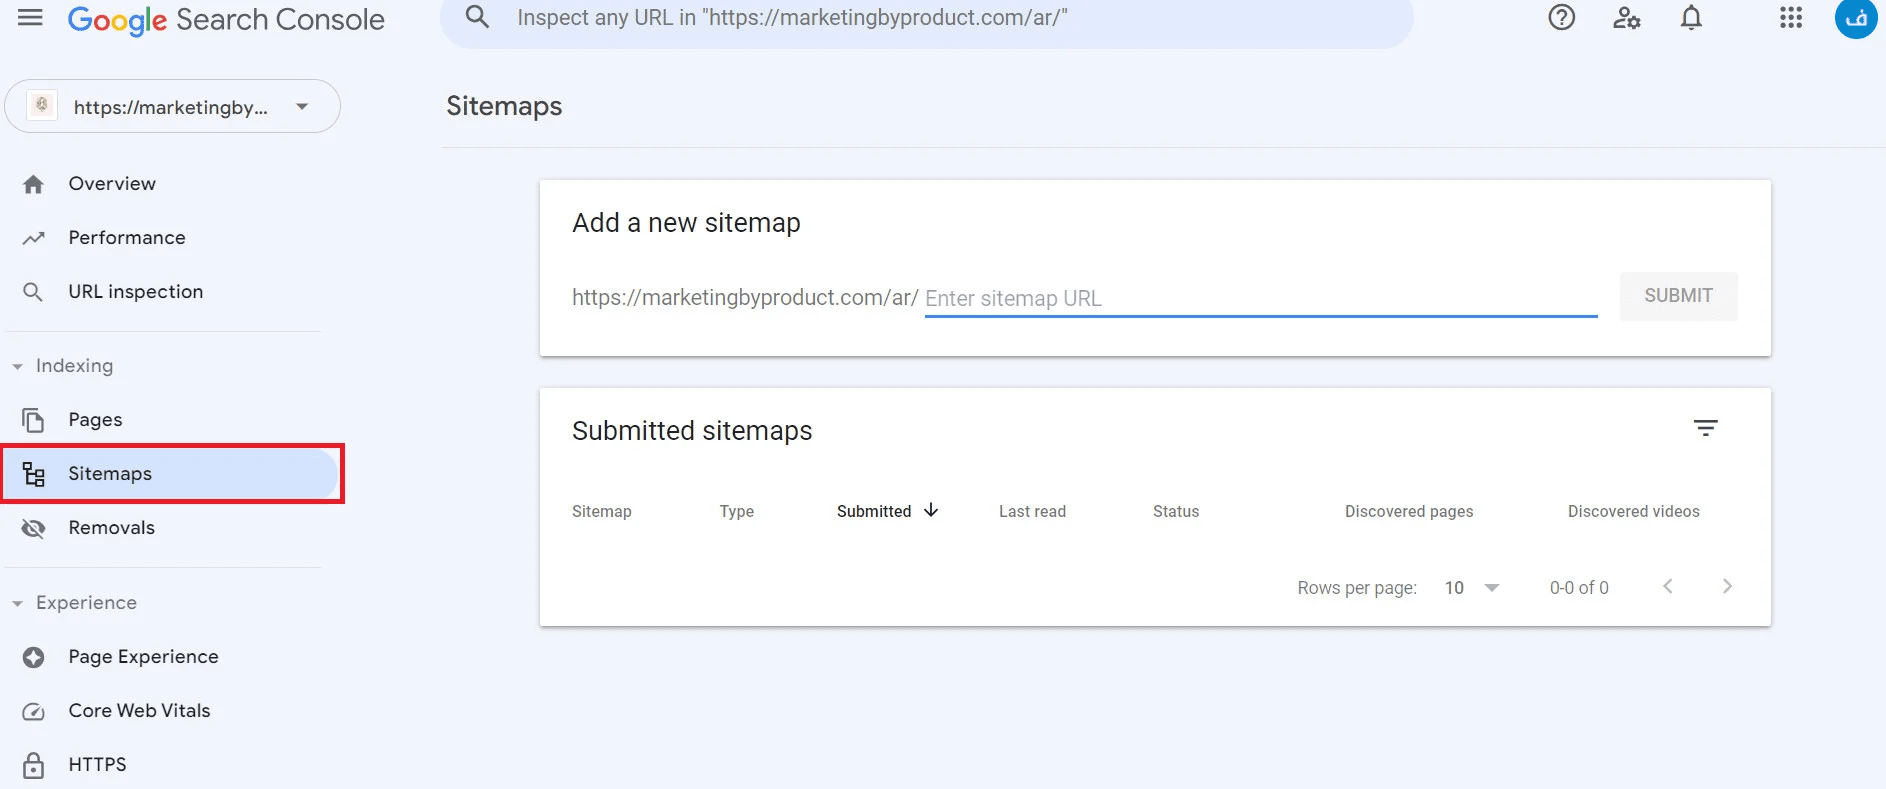Screen dimensions: 1886x789
Task: Collapse the Experience section
Action: (x=18, y=603)
